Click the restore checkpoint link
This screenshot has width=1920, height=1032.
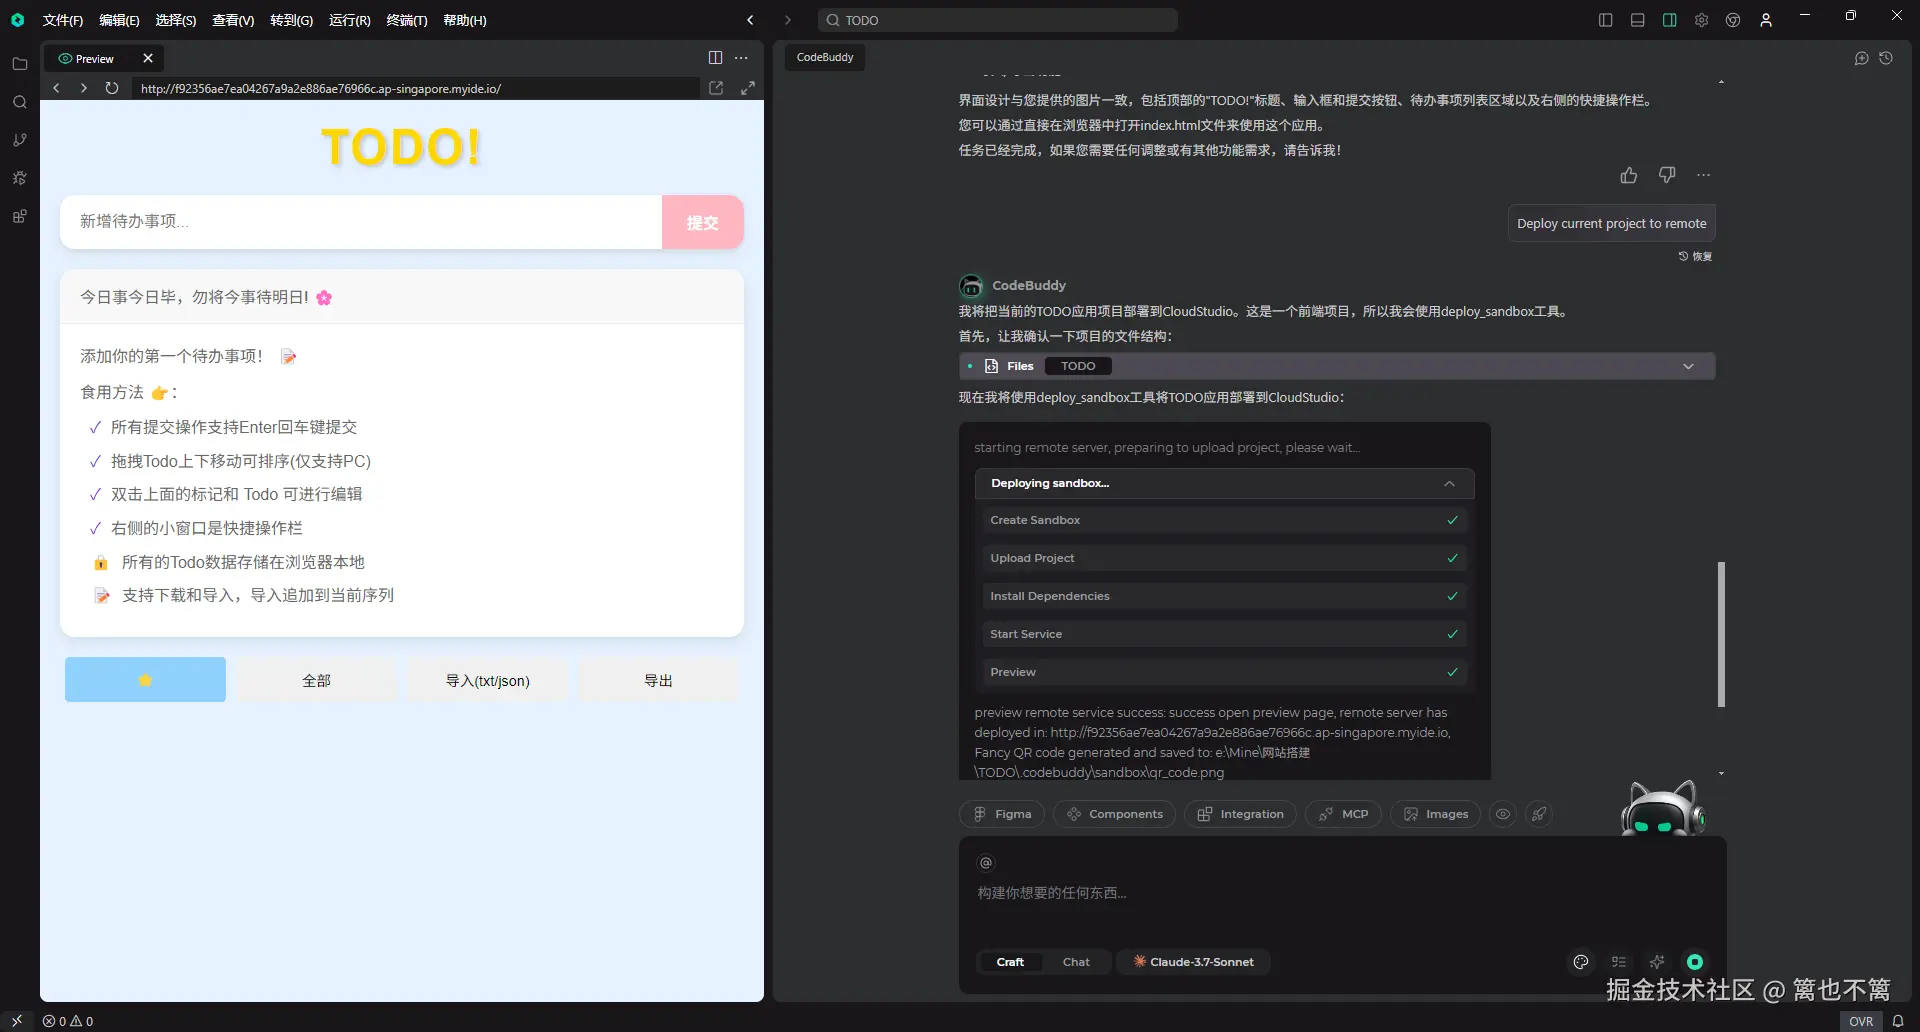pyautogui.click(x=1695, y=256)
